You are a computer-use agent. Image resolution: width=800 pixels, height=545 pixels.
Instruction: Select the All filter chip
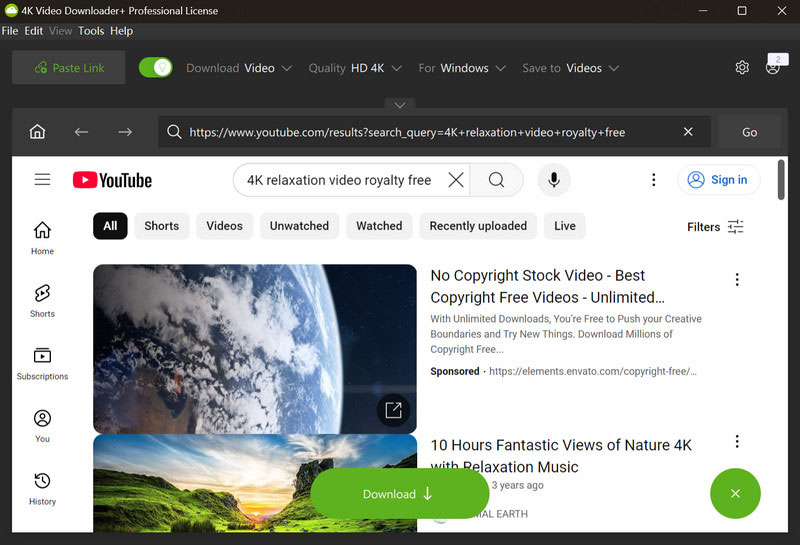click(x=110, y=226)
